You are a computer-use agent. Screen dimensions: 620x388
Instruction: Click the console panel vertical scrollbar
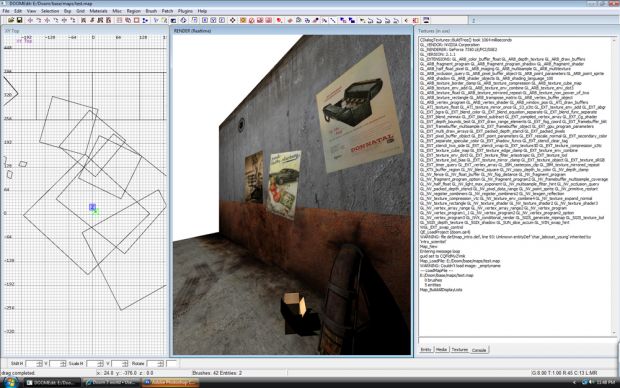[614, 187]
